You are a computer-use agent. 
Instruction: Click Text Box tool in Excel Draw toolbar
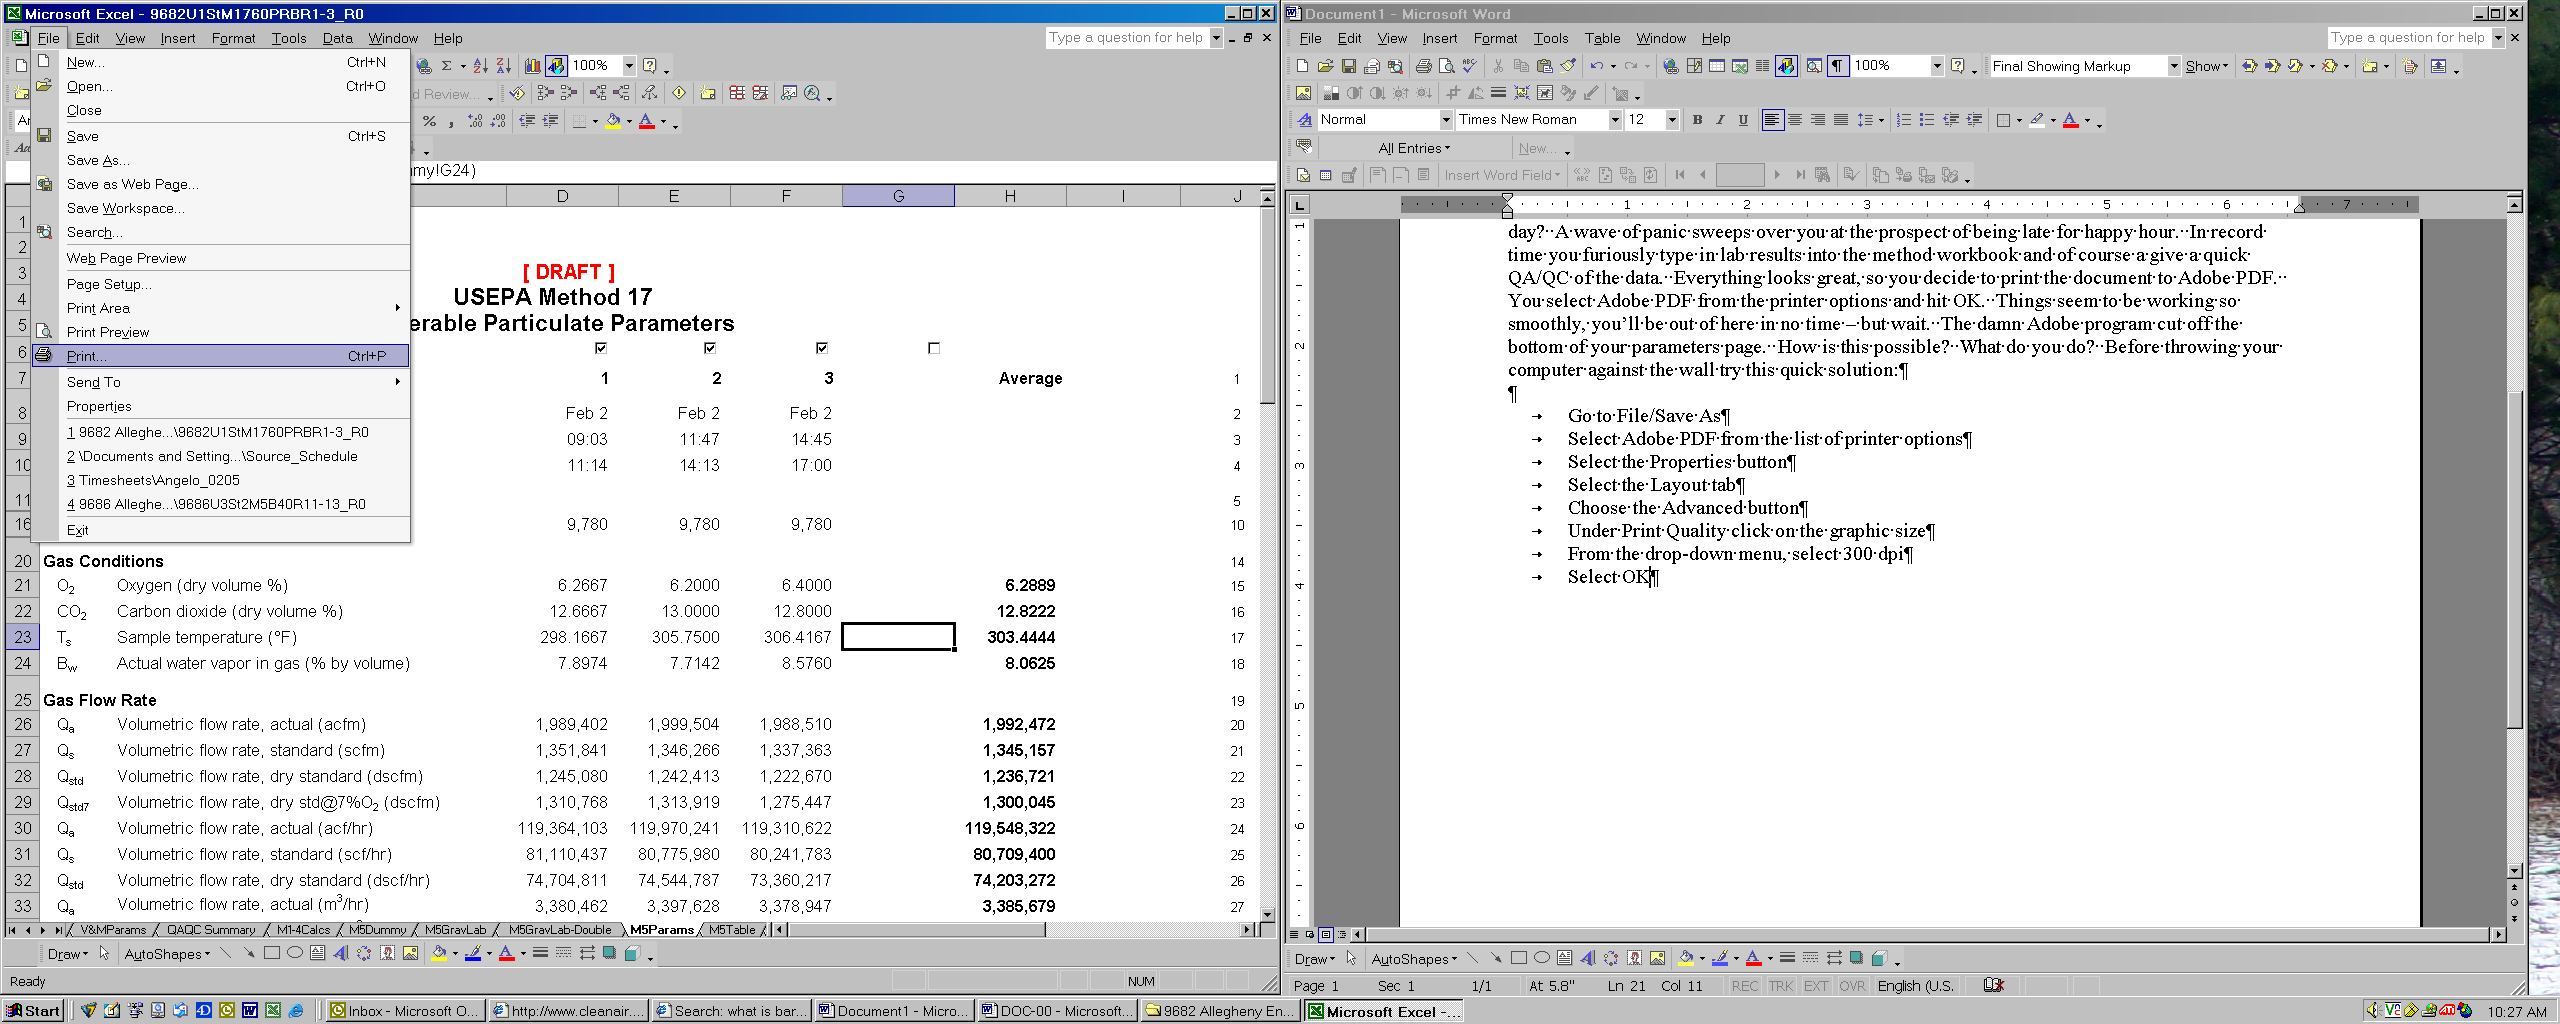point(317,953)
